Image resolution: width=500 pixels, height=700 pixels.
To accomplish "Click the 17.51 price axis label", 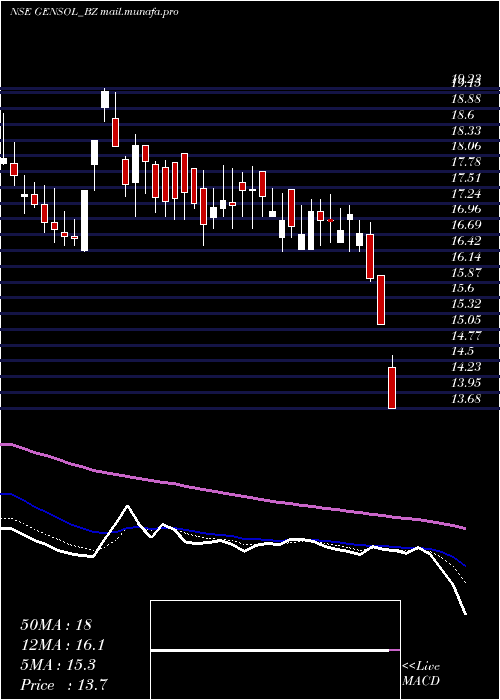I will click(466, 178).
